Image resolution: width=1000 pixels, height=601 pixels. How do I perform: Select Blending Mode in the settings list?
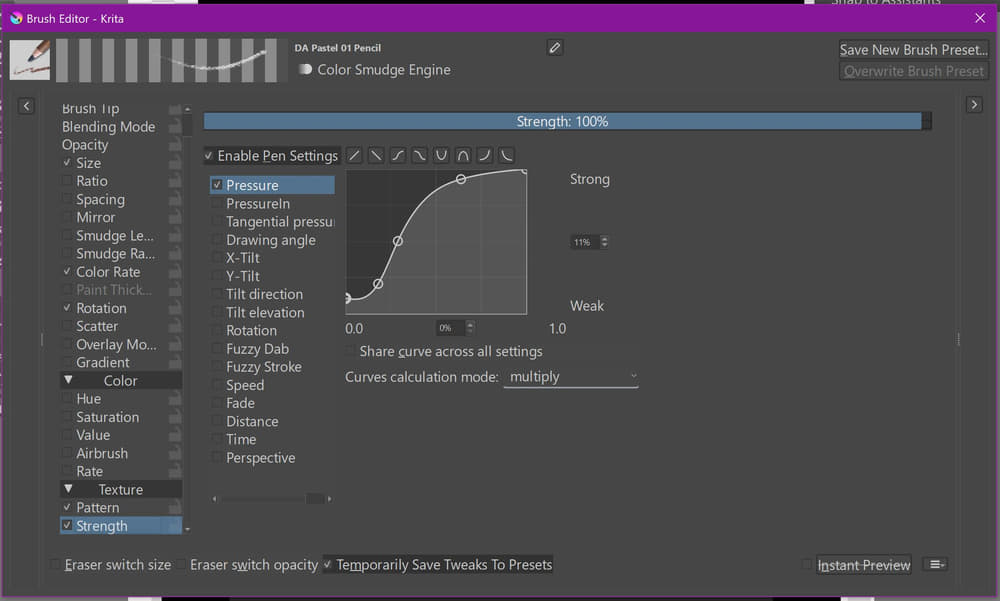coord(108,127)
